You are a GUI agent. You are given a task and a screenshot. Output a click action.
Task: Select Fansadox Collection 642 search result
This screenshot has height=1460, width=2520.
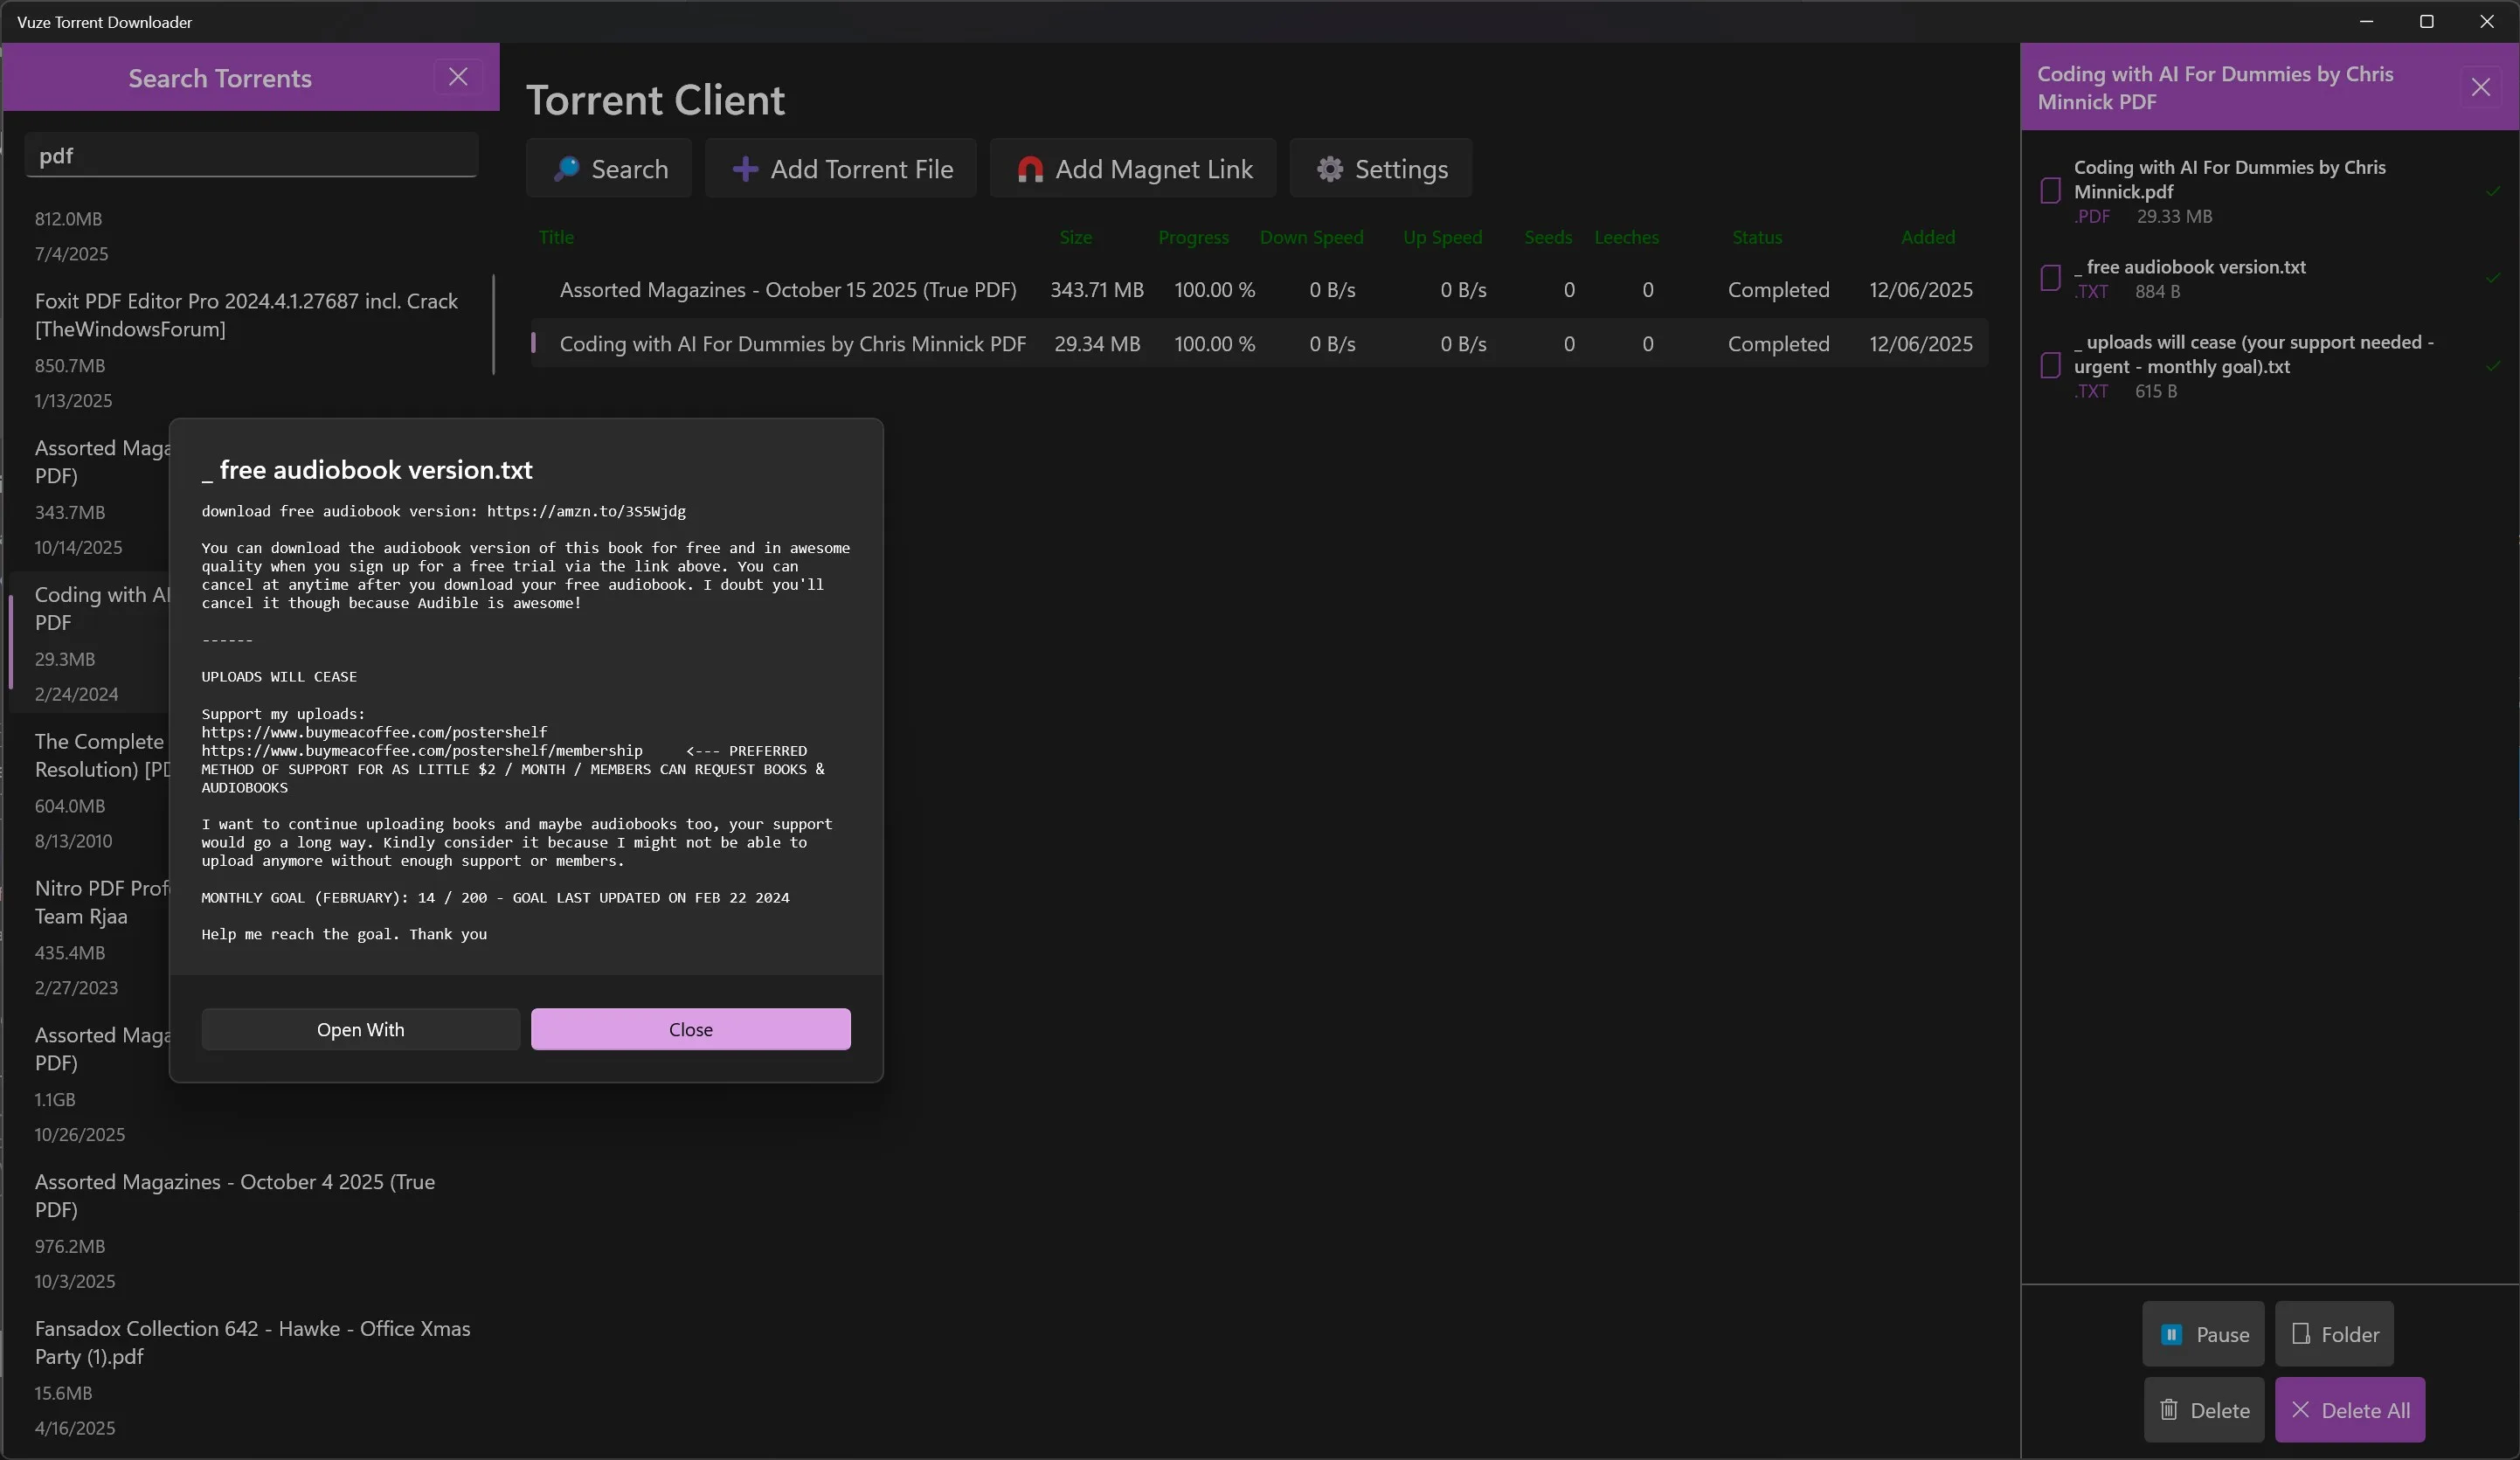pos(250,1378)
